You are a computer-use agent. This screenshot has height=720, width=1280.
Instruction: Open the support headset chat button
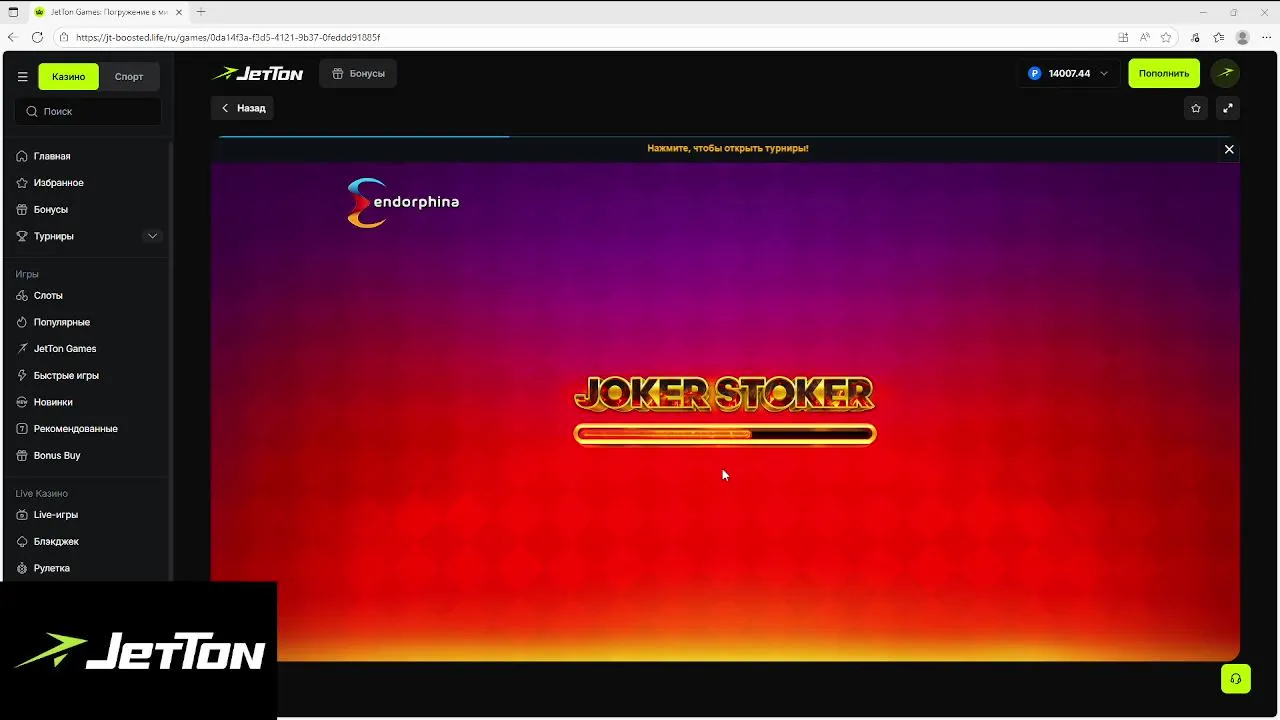(1236, 679)
